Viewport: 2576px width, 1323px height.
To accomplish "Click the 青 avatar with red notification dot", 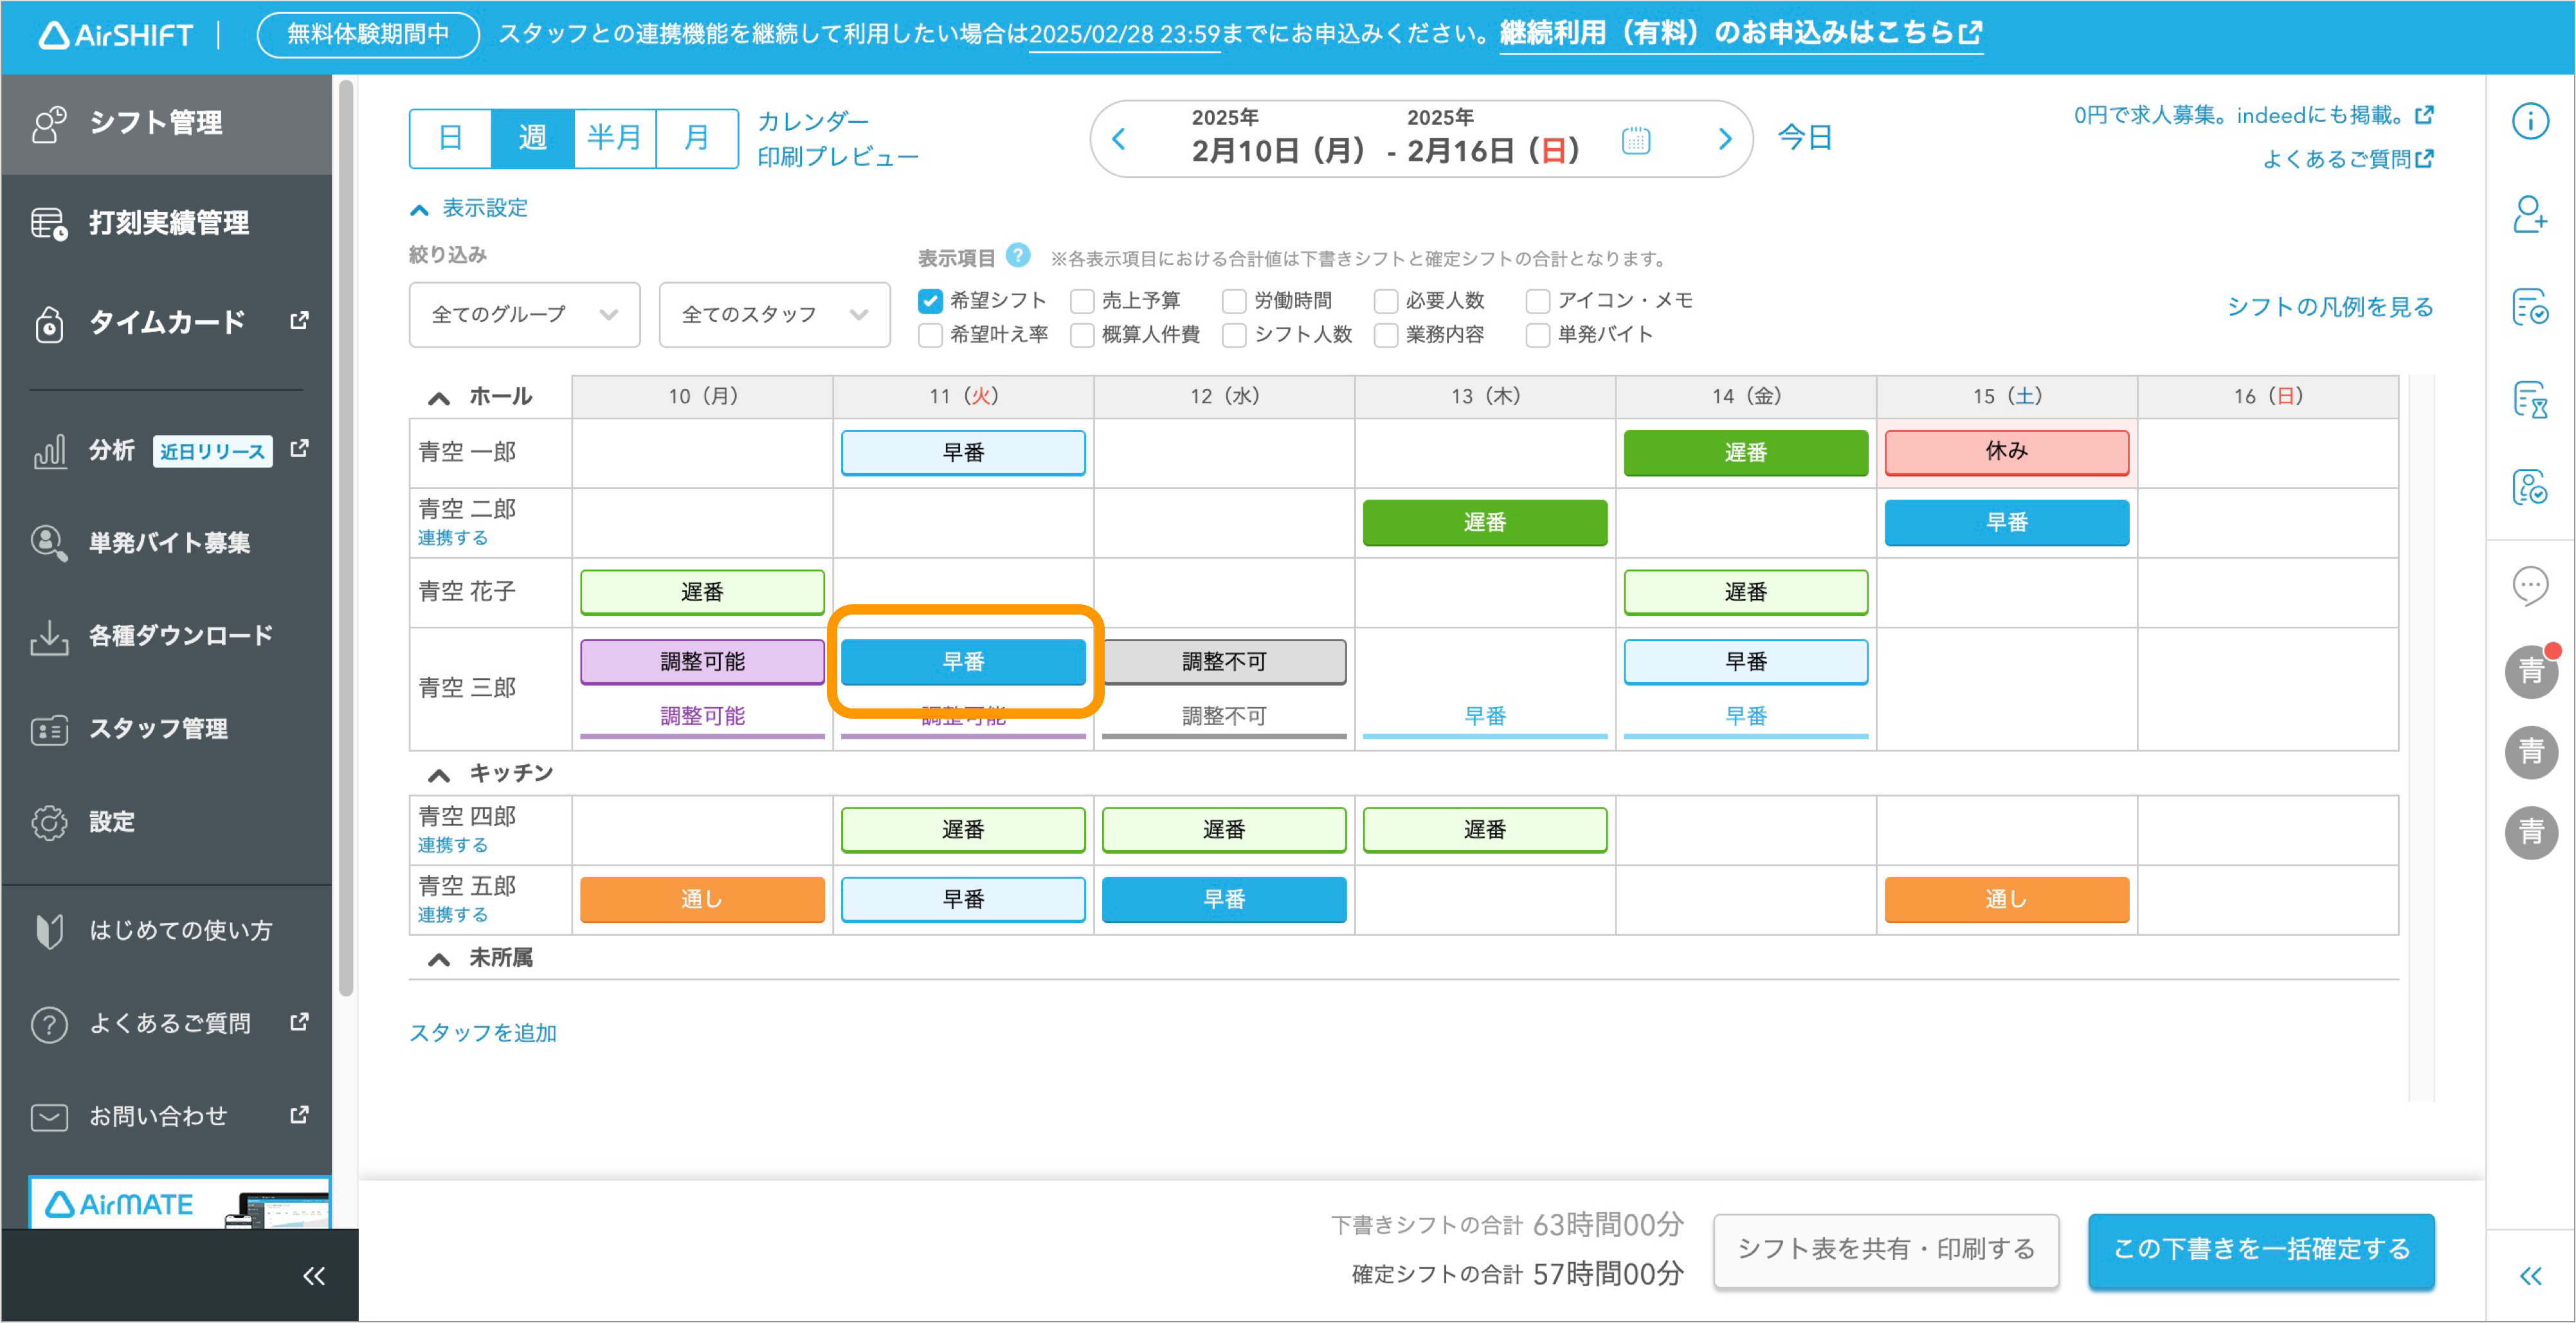I will pos(2530,671).
